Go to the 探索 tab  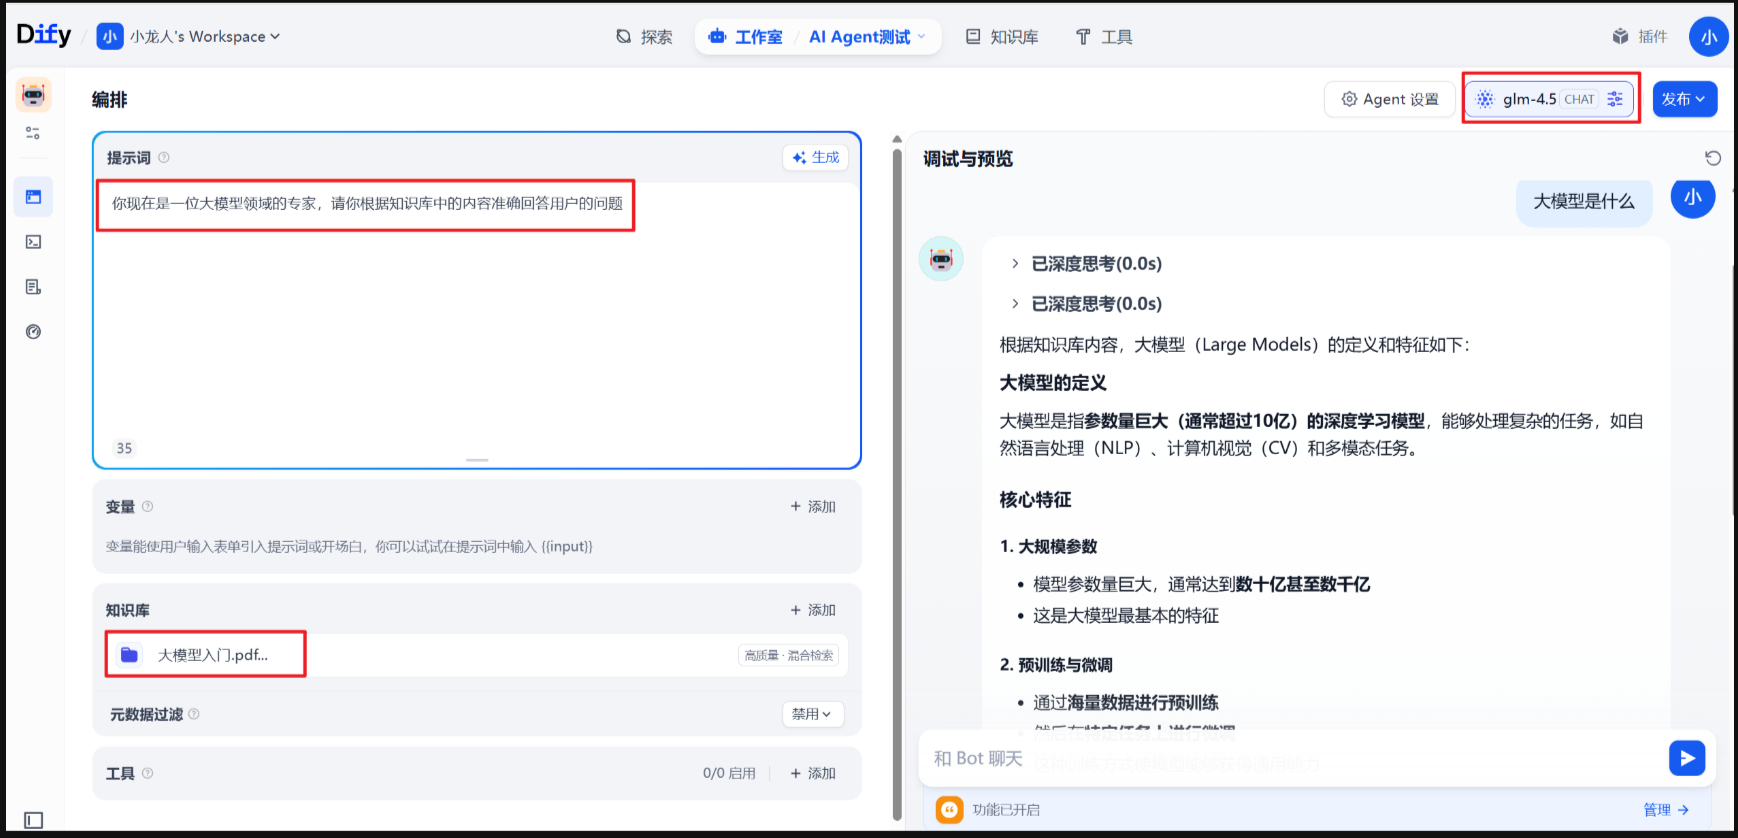[x=644, y=37]
